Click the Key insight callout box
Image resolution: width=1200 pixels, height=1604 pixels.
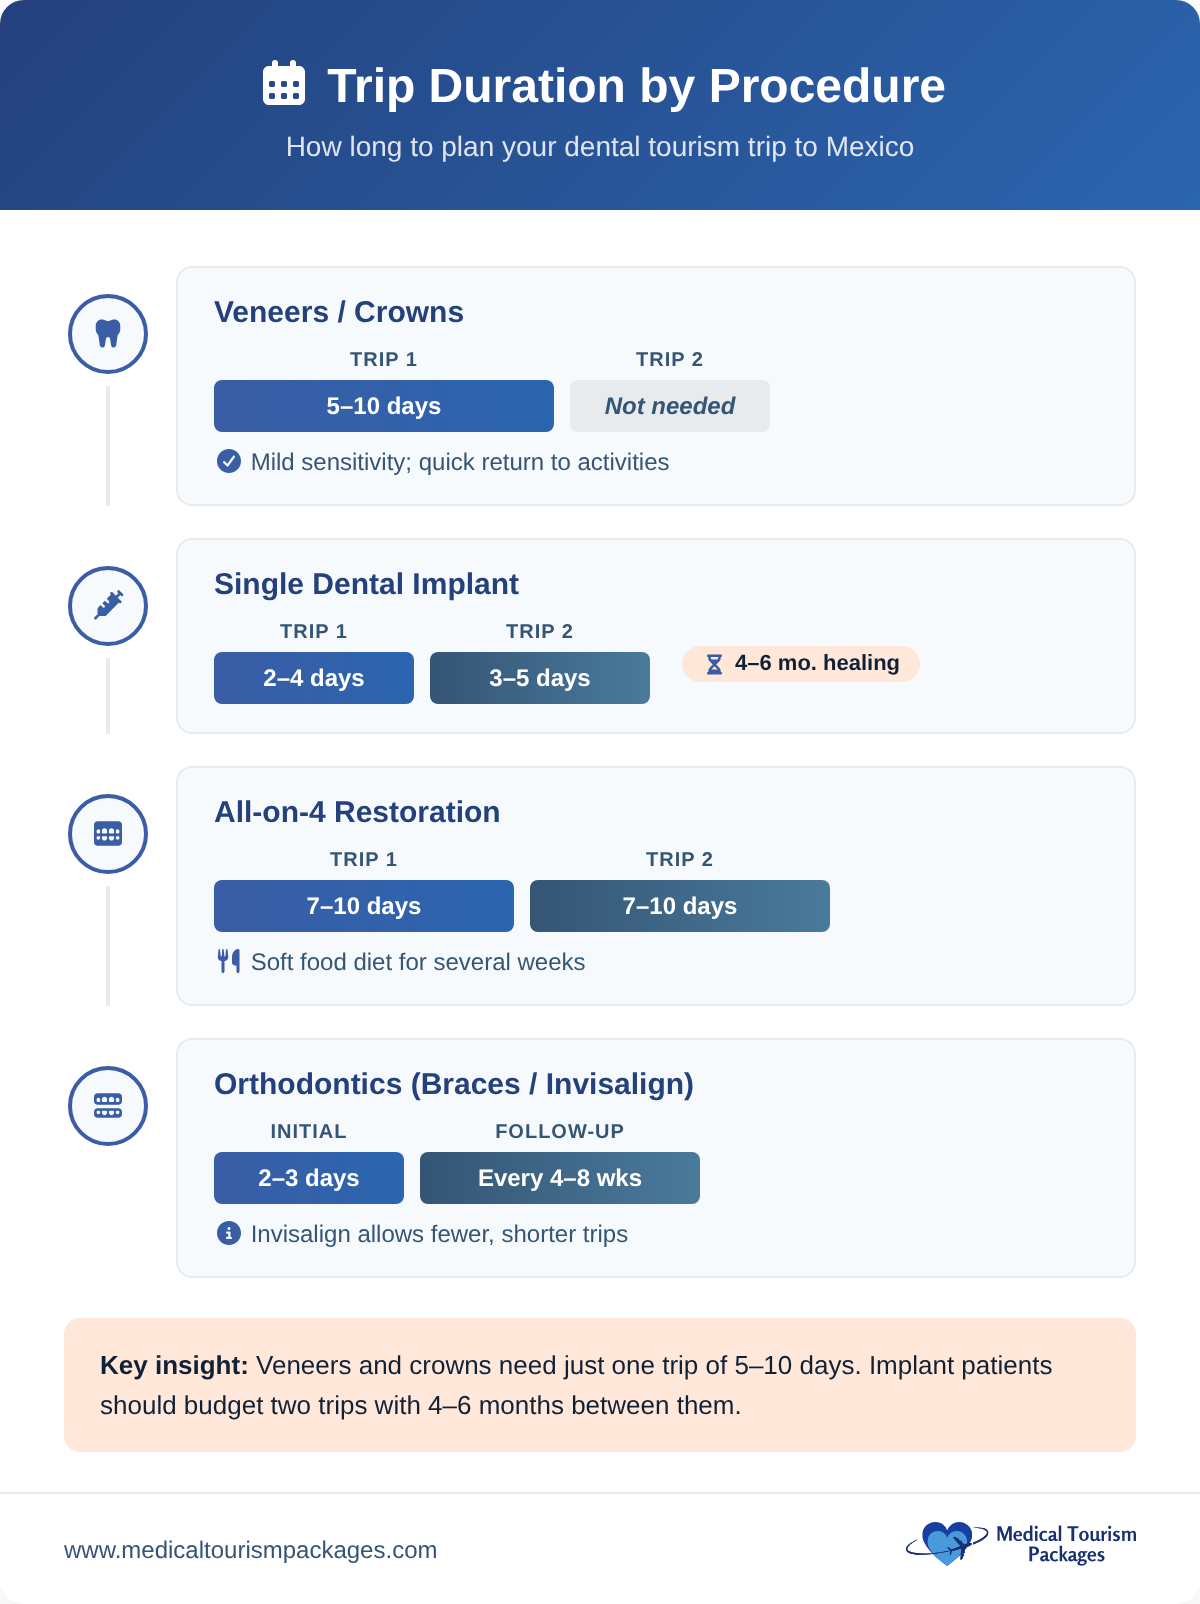click(x=600, y=1385)
